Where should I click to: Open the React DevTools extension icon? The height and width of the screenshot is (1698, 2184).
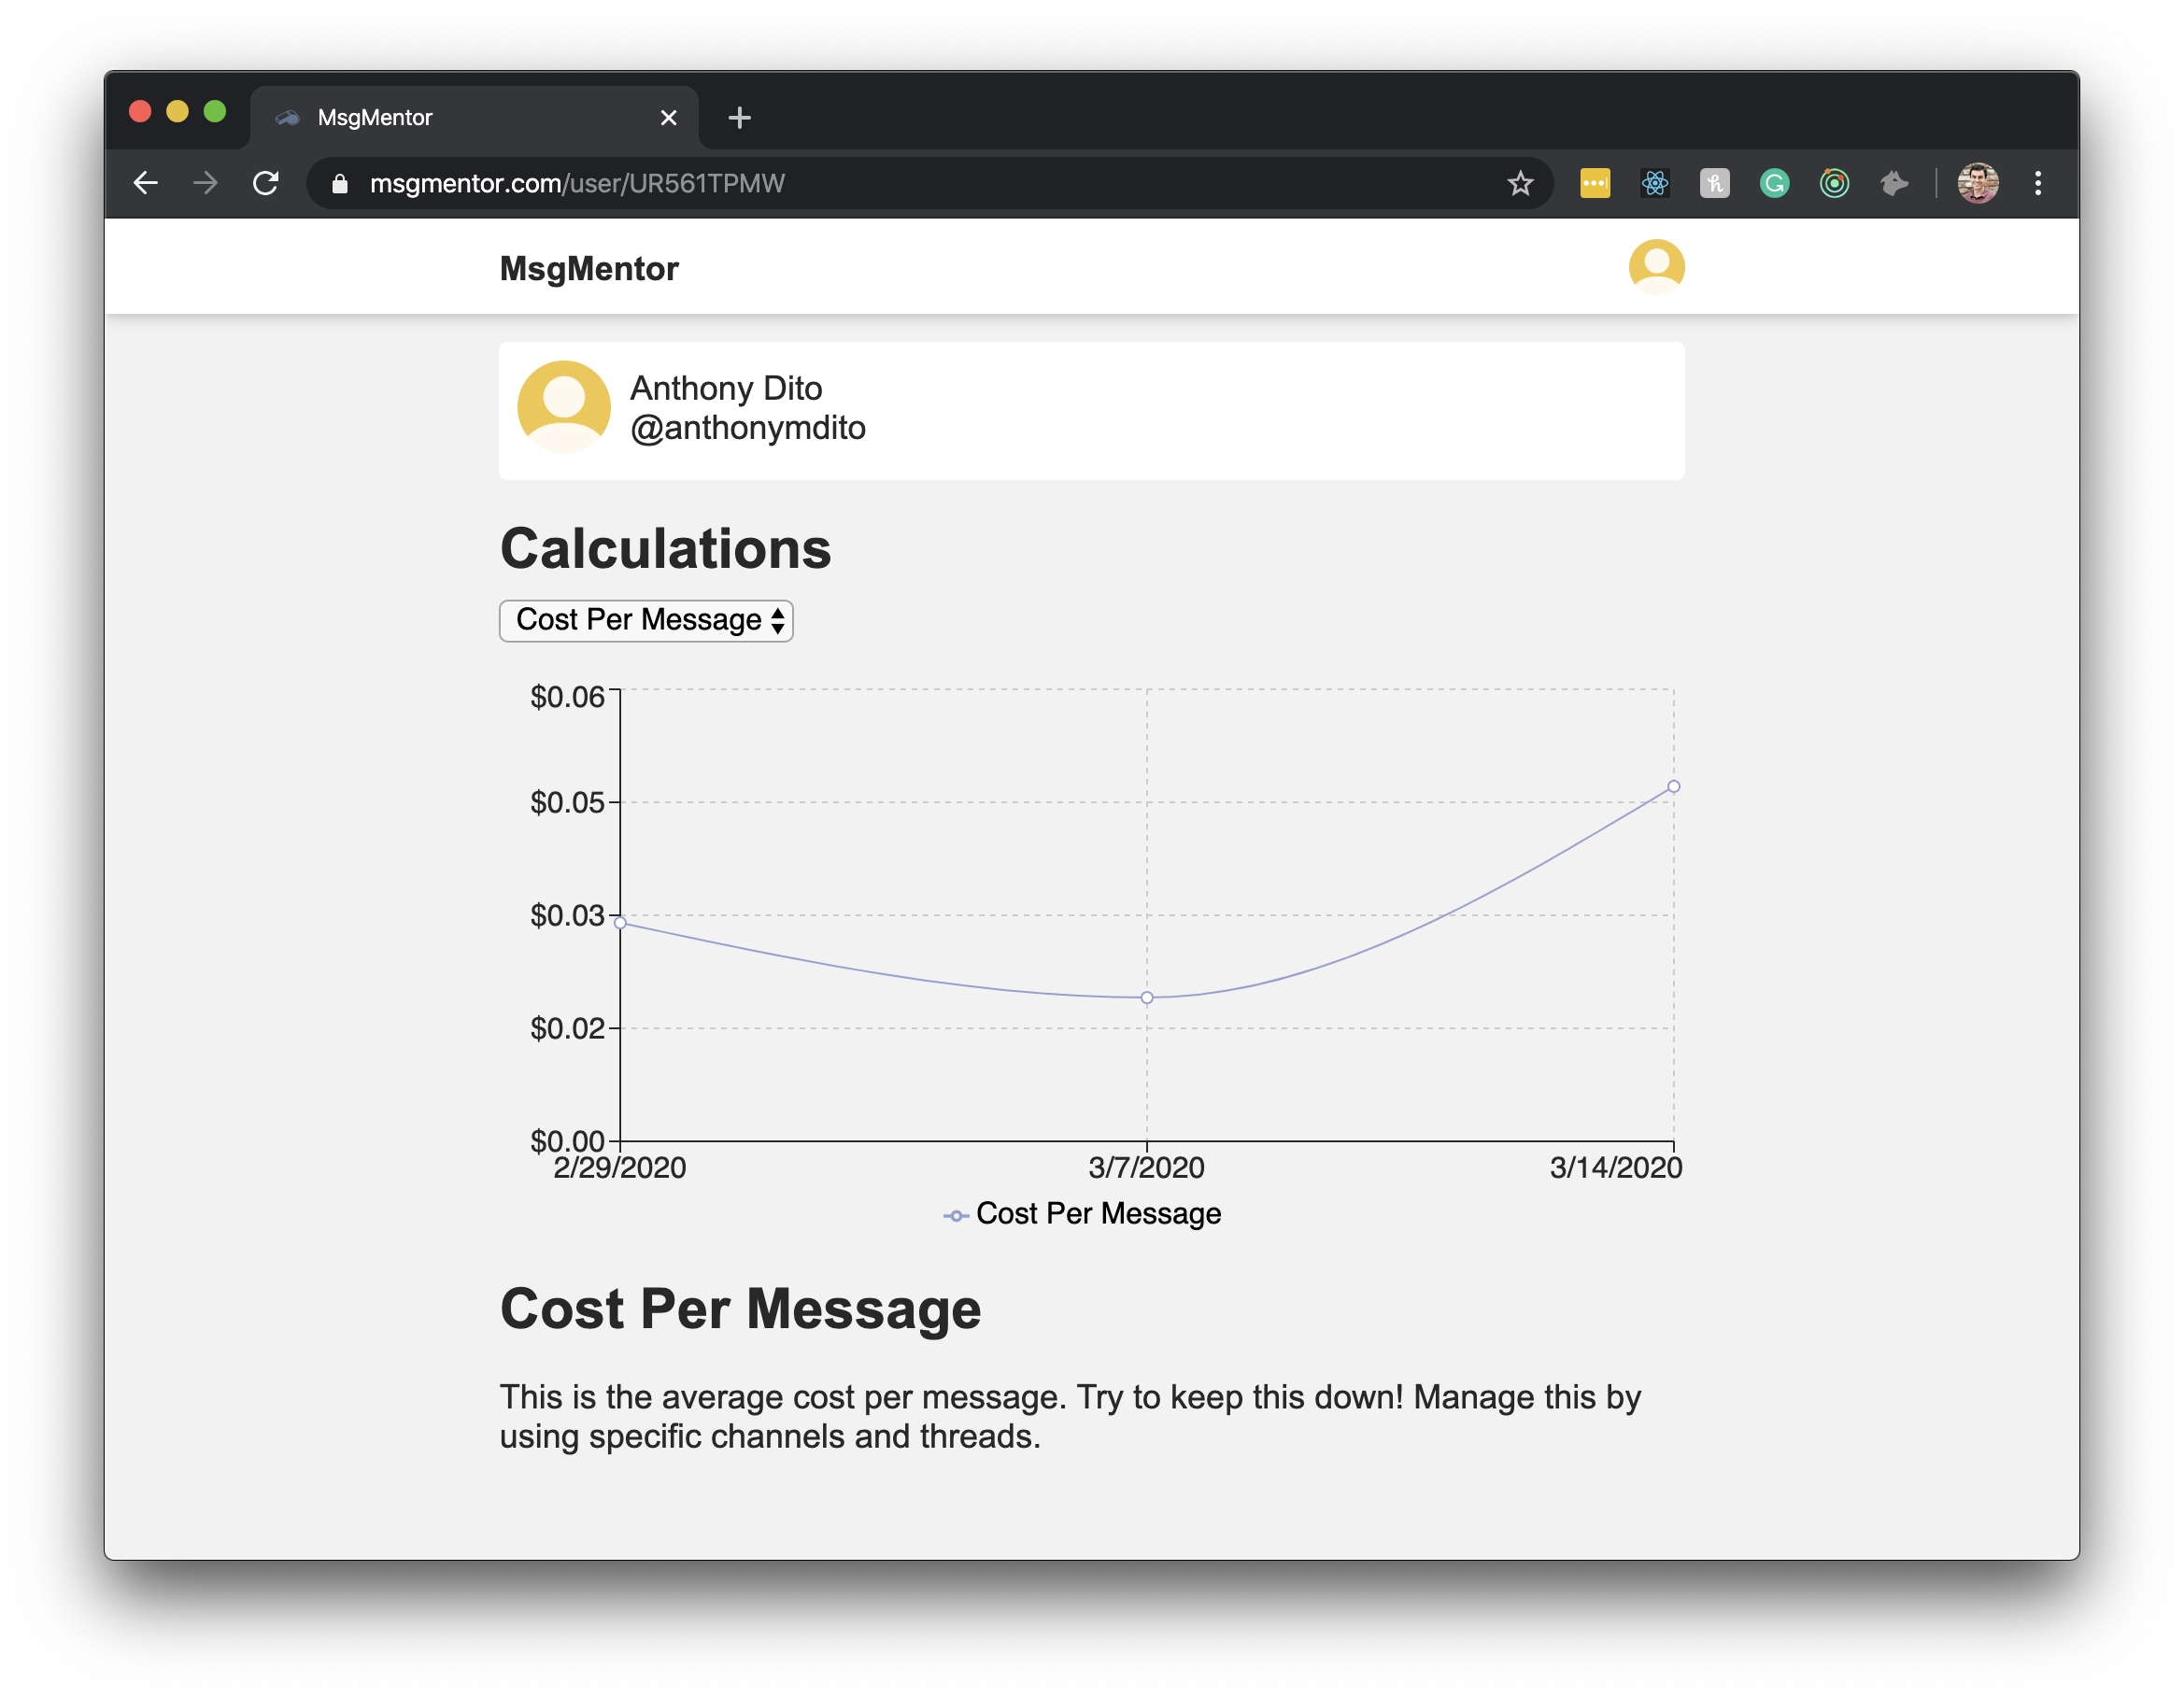click(1655, 183)
